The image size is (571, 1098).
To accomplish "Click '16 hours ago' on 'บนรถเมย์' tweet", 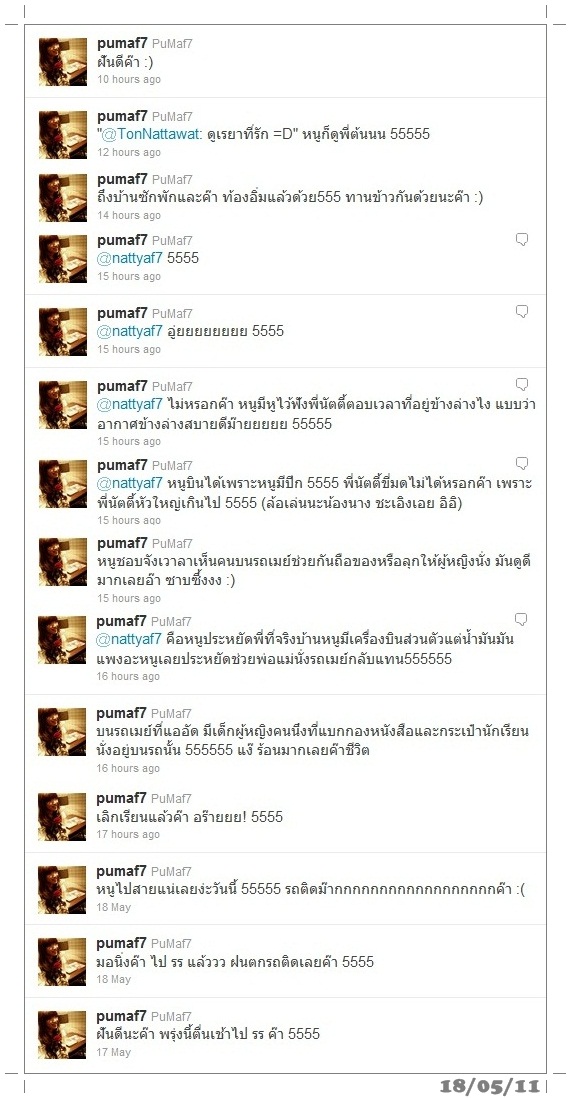I will [x=128, y=769].
